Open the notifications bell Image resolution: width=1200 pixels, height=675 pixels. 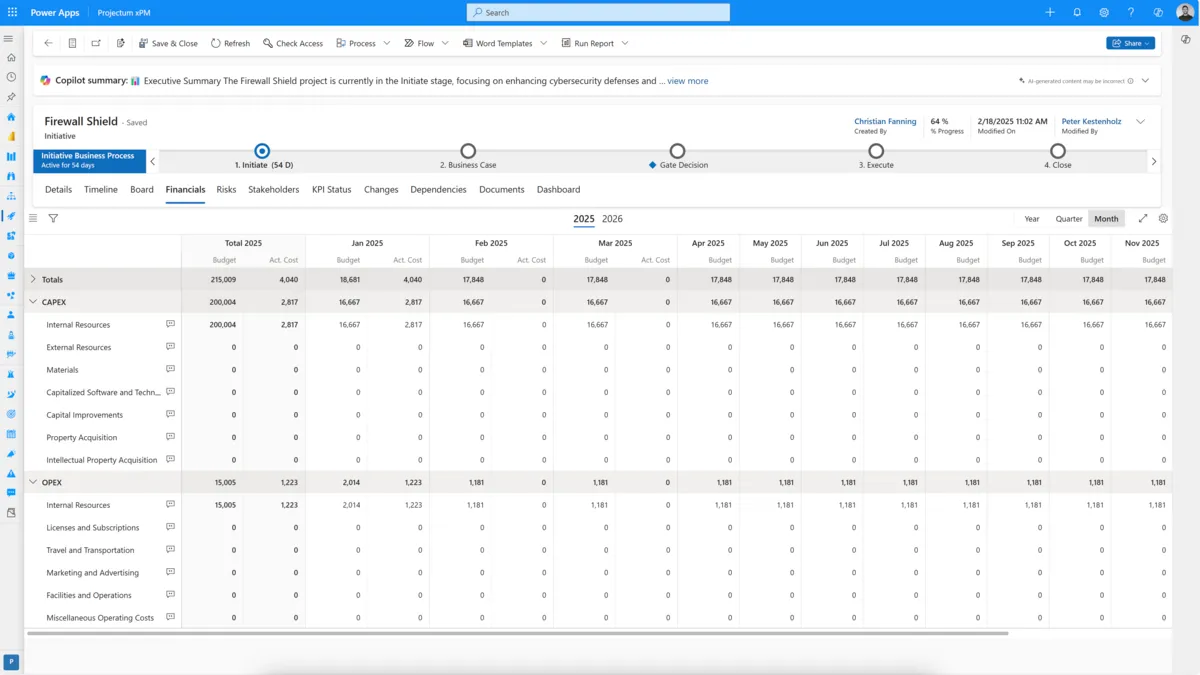[1077, 13]
